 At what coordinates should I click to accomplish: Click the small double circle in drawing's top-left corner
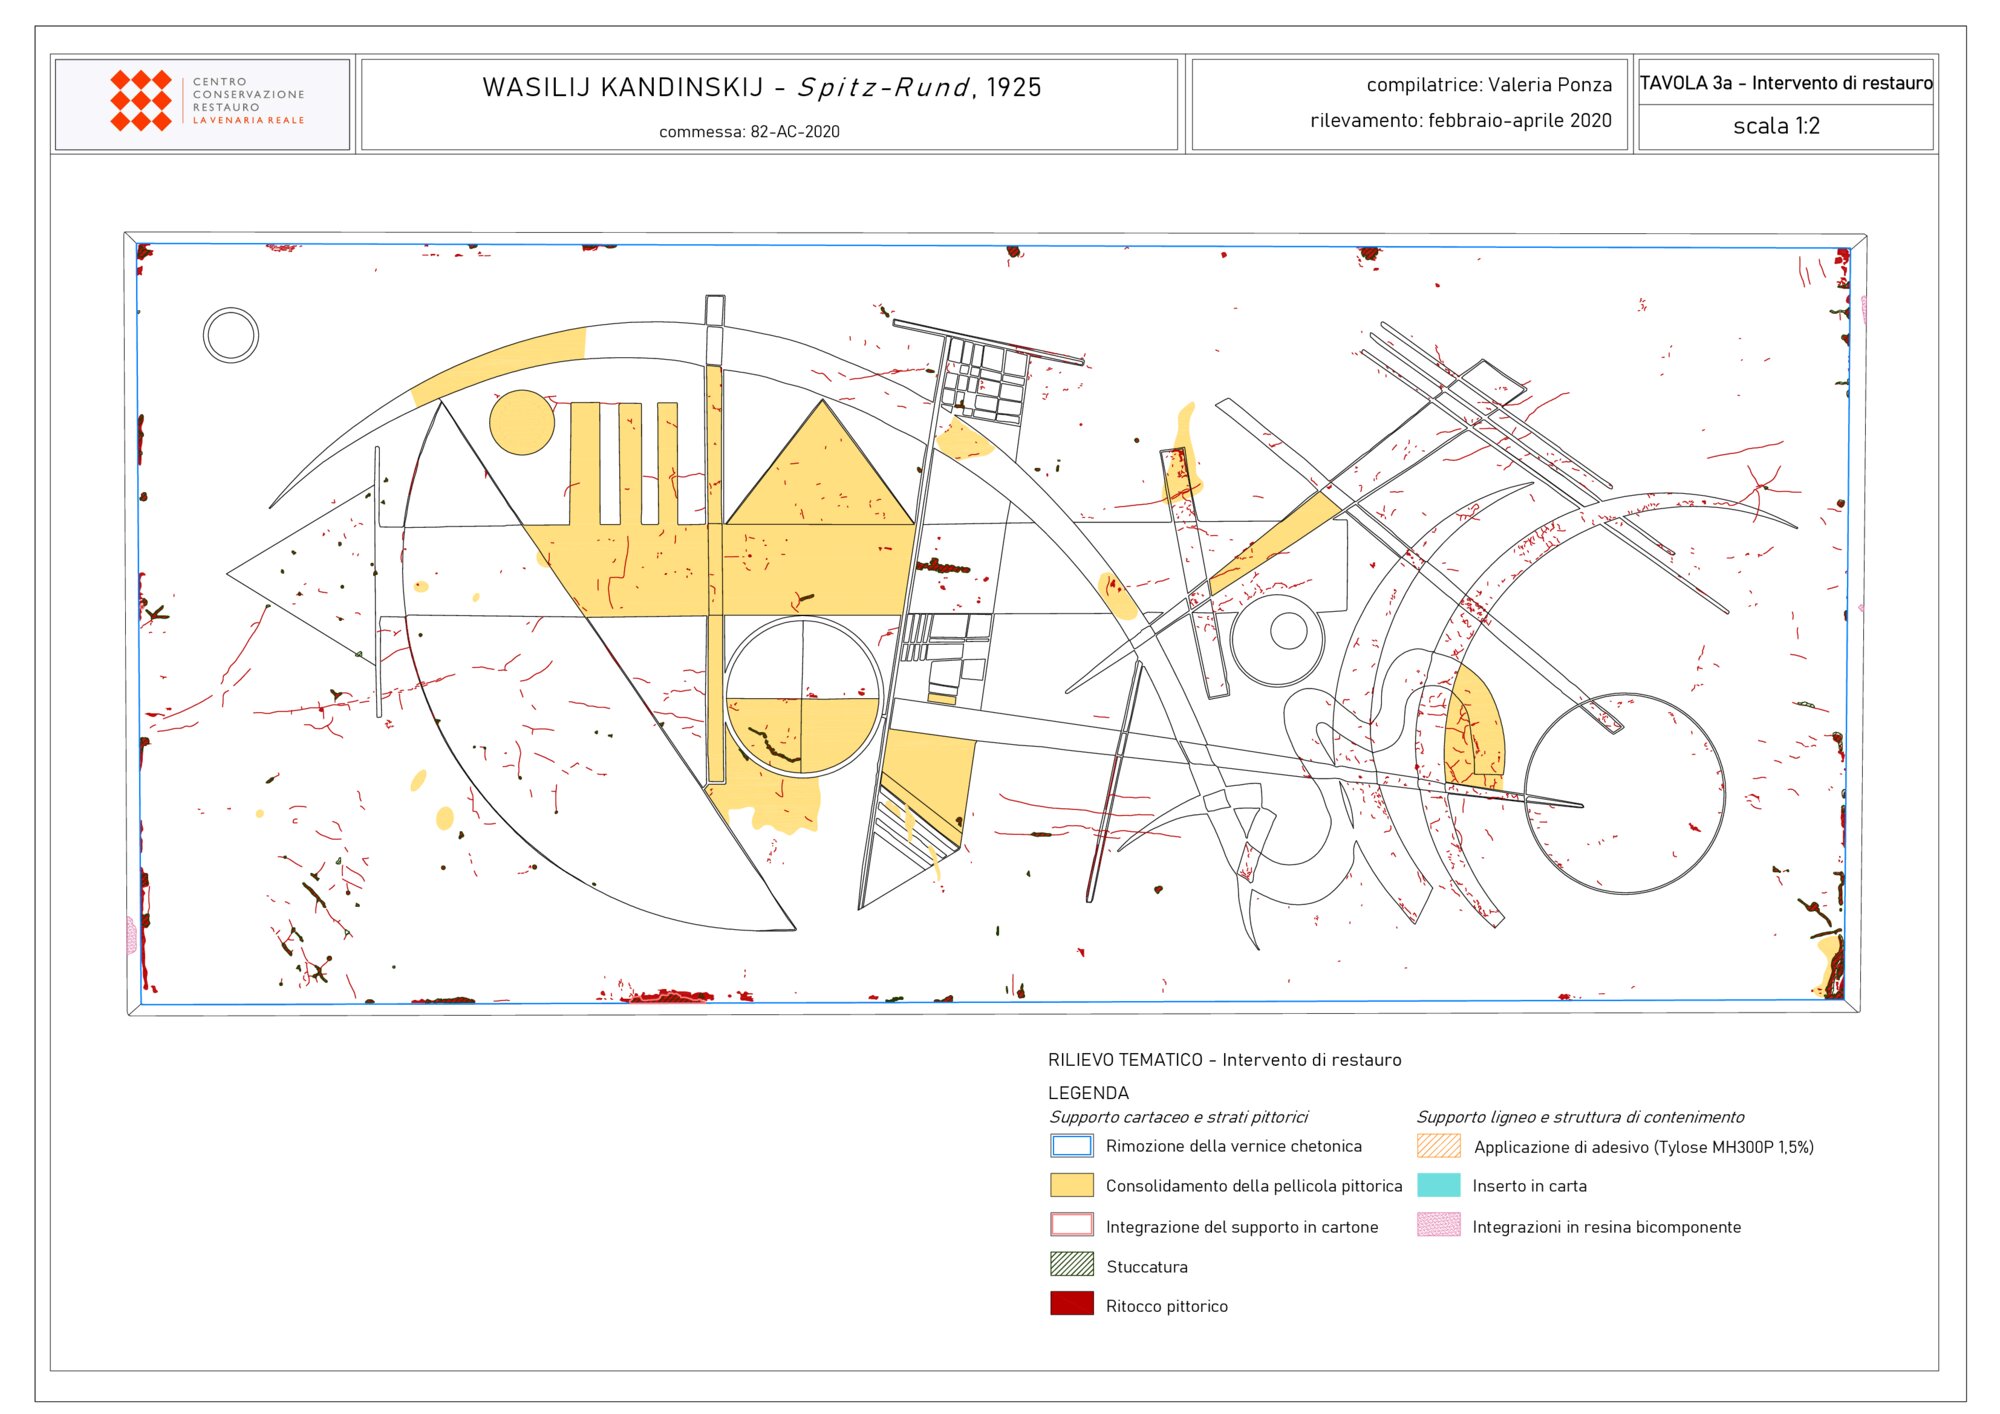(x=231, y=335)
